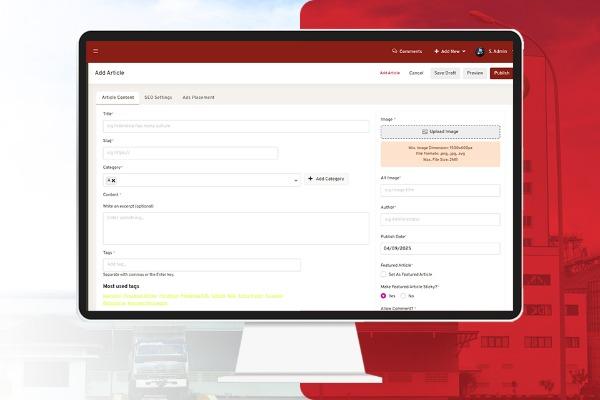Screen dimensions: 600x400
Task: Enable Set As Featured Article checkbox
Action: (x=384, y=274)
